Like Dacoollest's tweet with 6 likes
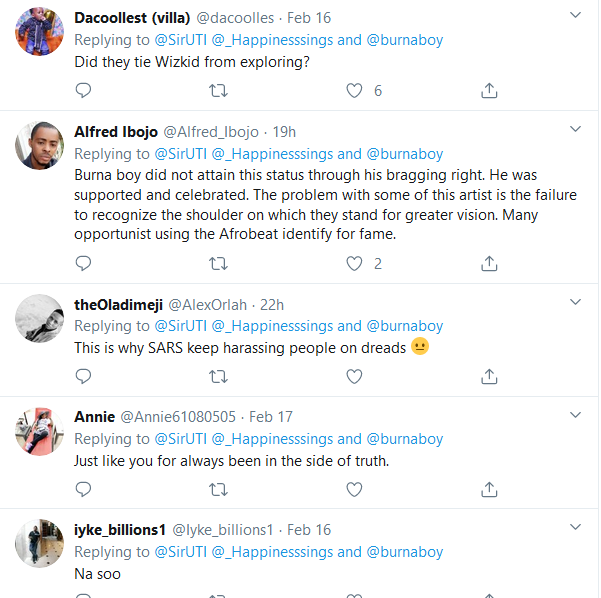 click(354, 91)
